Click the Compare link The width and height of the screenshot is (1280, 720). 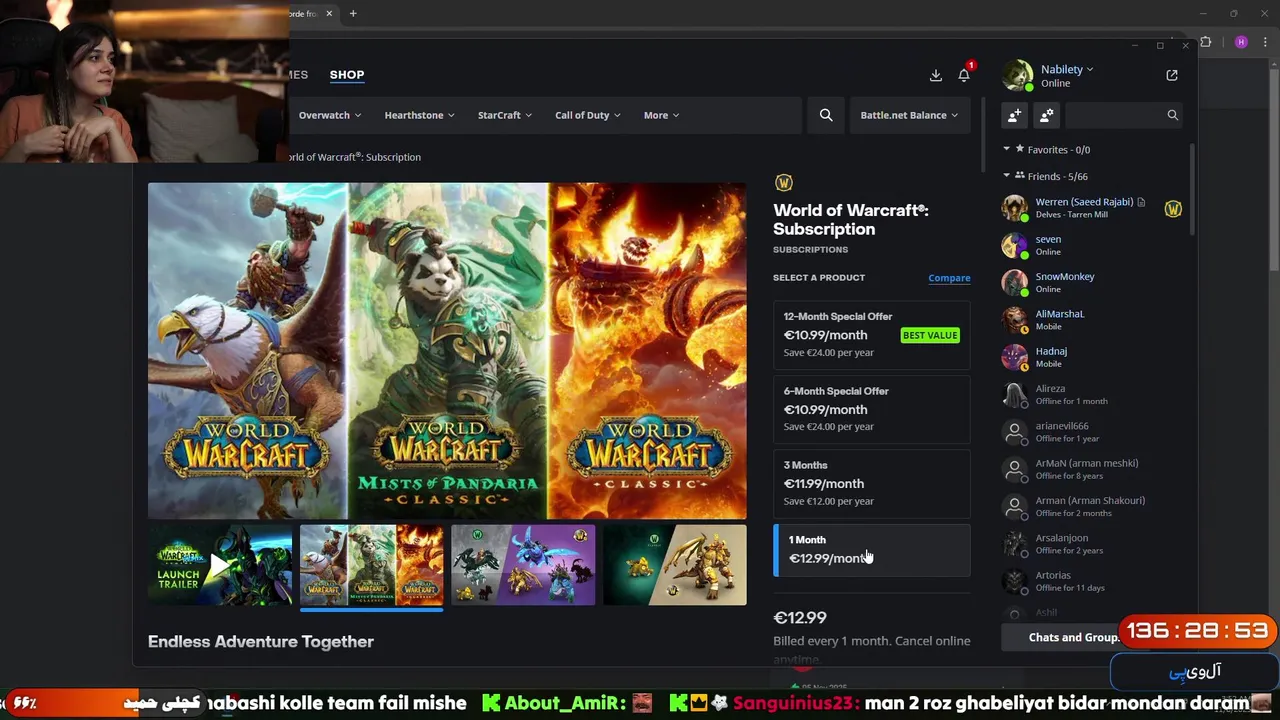coord(949,278)
